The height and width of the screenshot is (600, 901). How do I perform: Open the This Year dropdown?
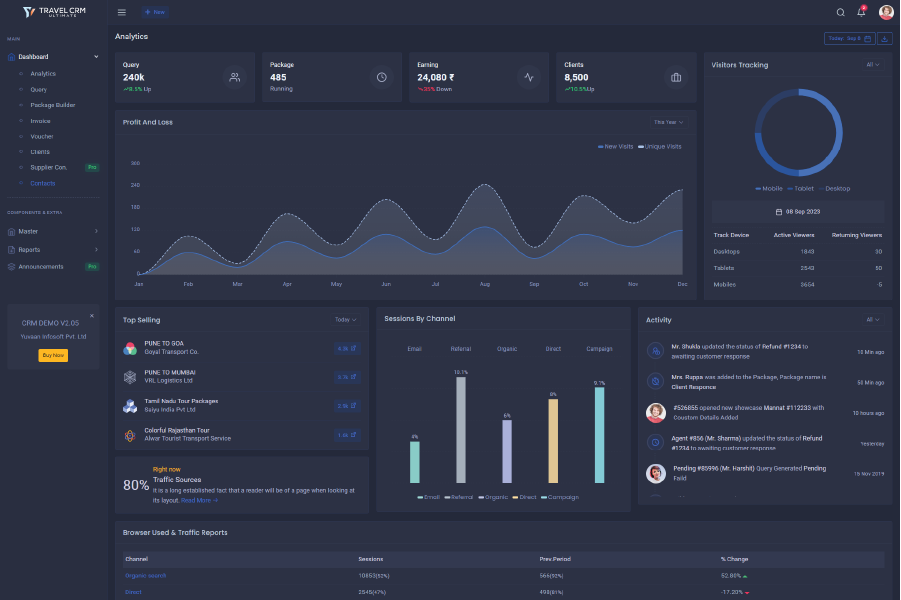pyautogui.click(x=668, y=122)
